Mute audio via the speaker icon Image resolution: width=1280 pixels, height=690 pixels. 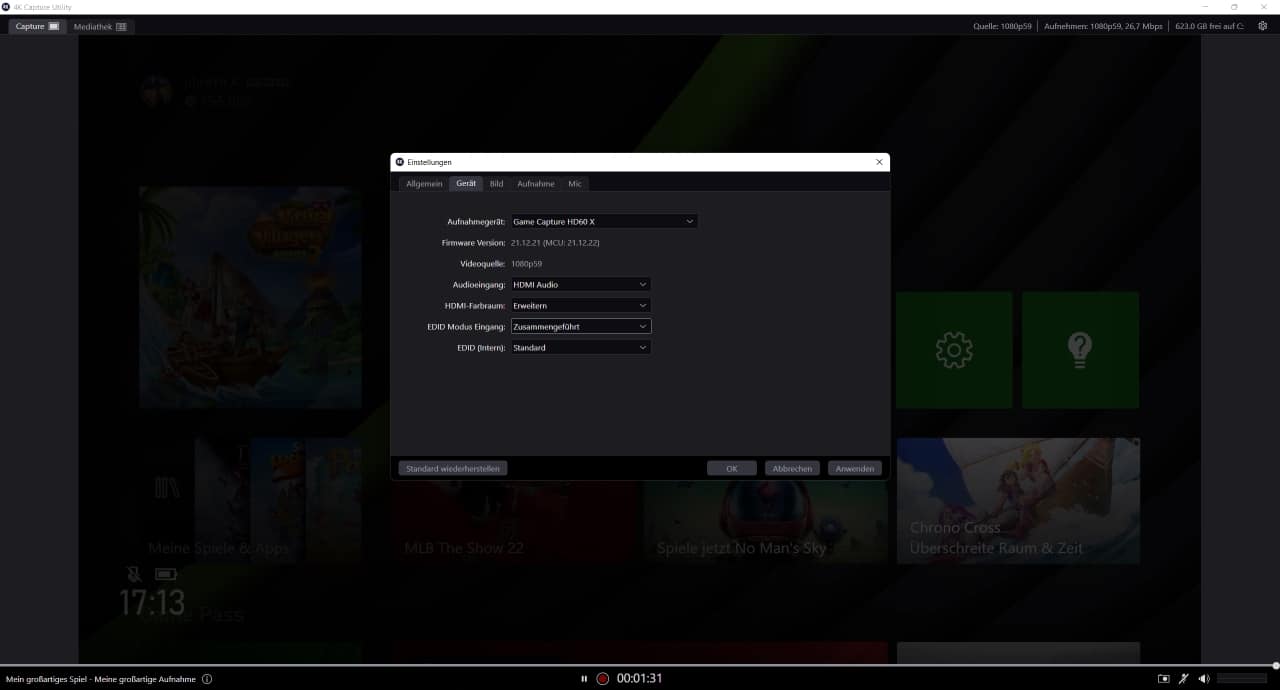[1204, 679]
